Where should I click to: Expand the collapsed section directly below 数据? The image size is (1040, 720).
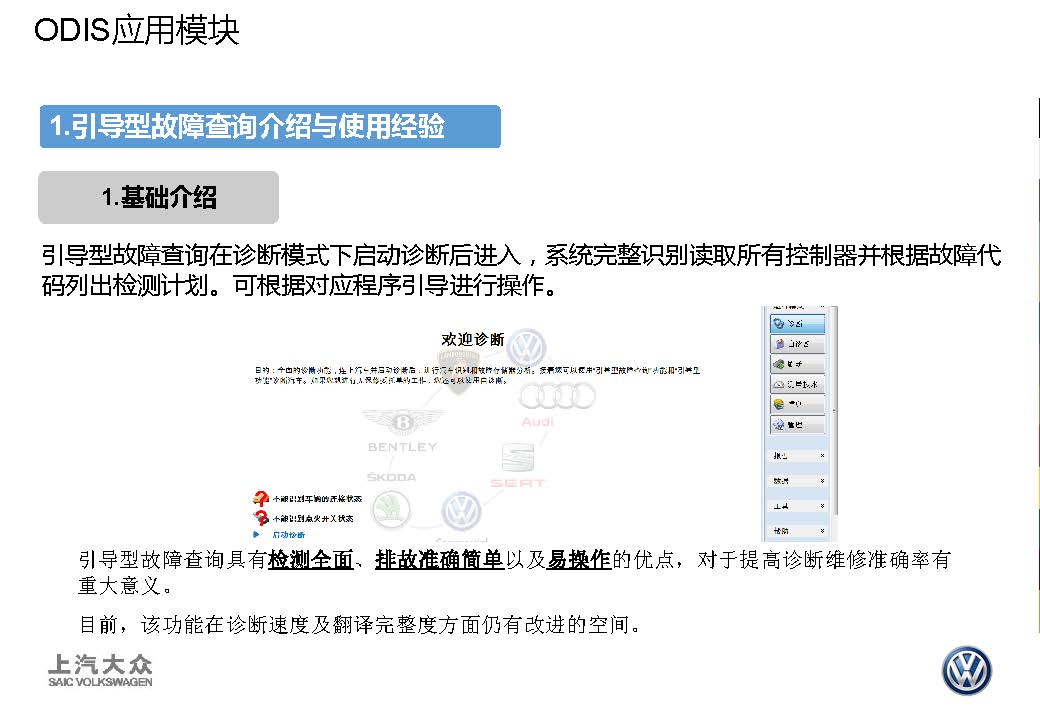click(x=799, y=506)
